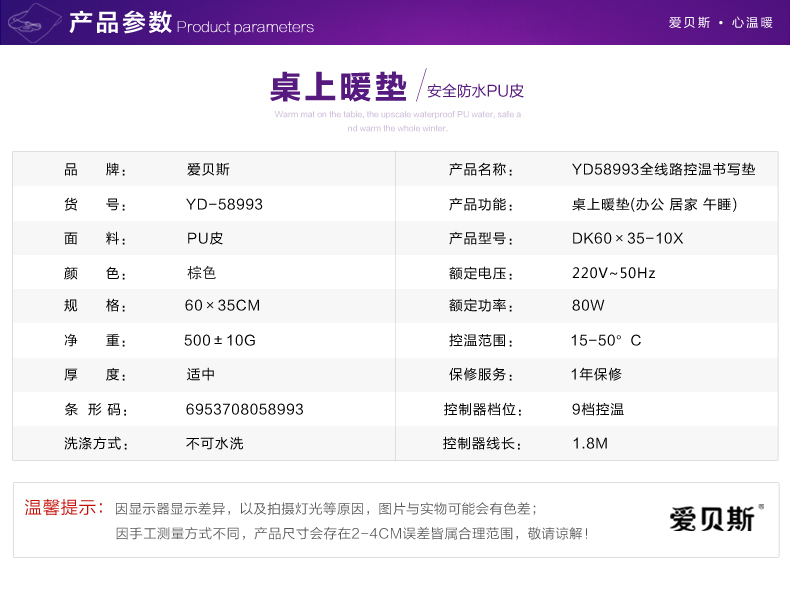Click the function value 桌上暖垫(办公 居家 午睡)
The width and height of the screenshot is (790, 592).
(654, 204)
